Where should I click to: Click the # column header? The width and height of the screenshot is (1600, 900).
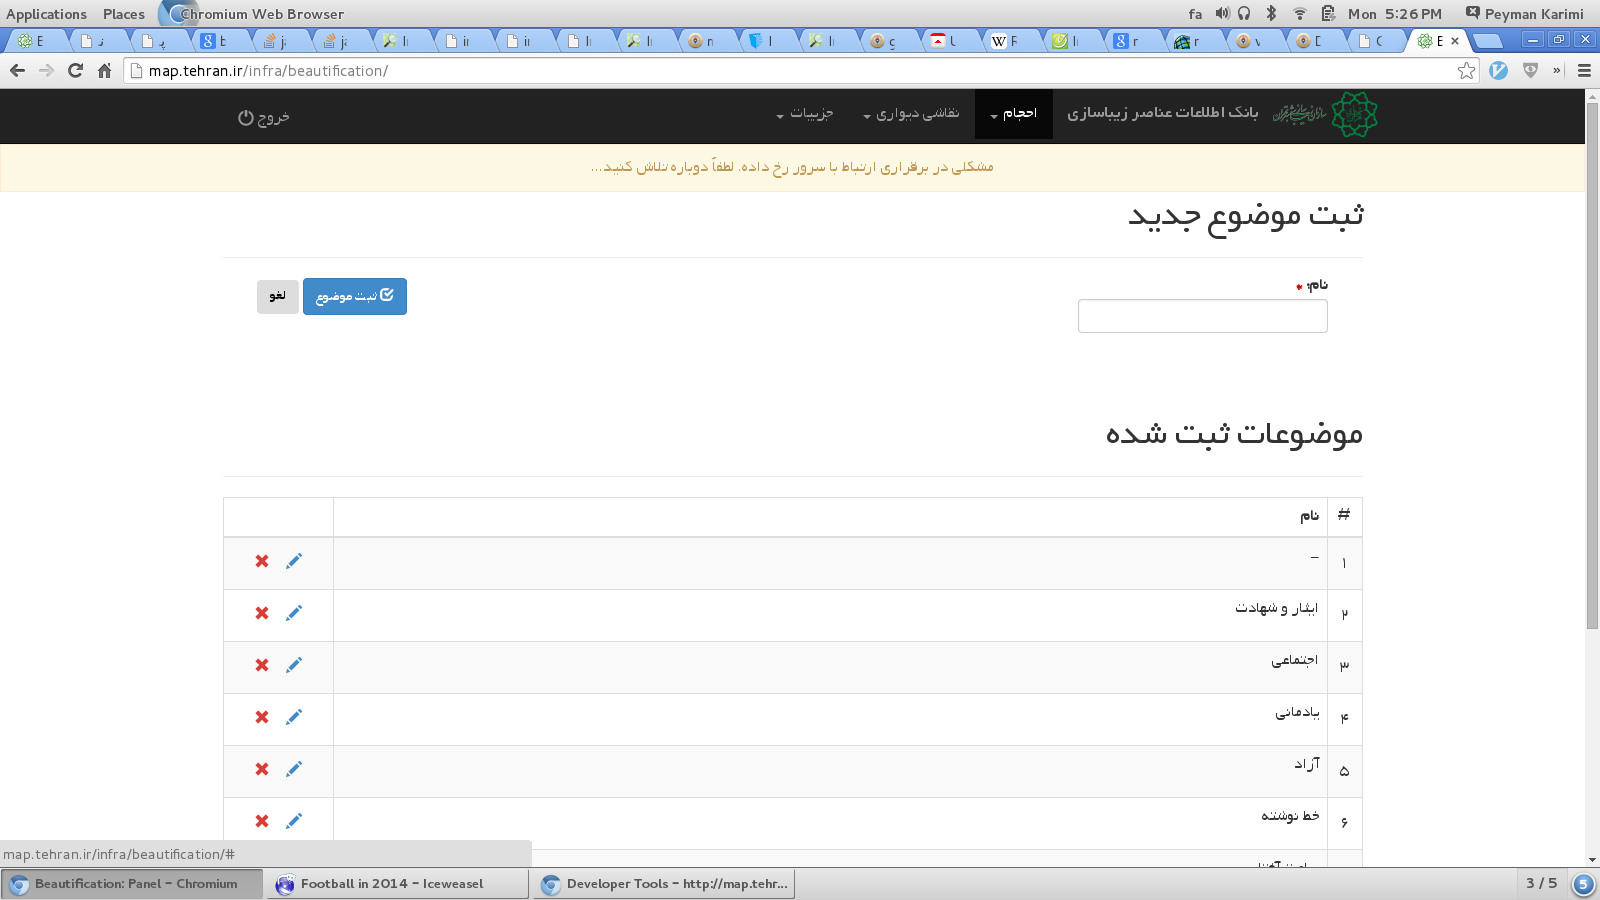(x=1344, y=515)
